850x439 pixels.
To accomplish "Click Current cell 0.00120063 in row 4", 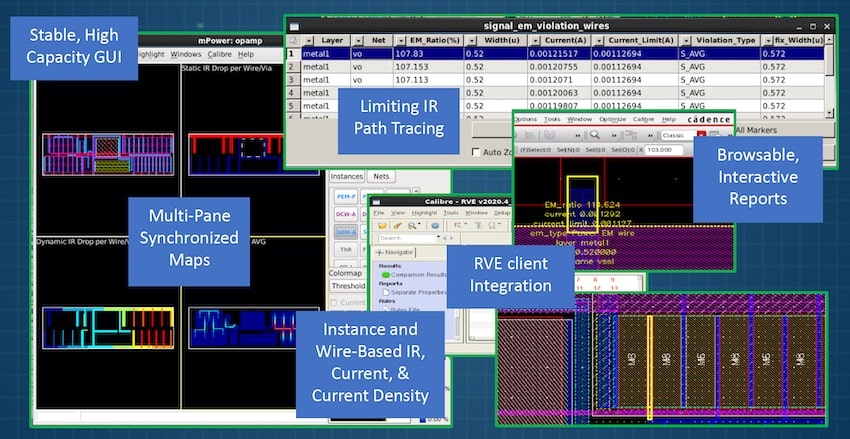I will tap(559, 93).
